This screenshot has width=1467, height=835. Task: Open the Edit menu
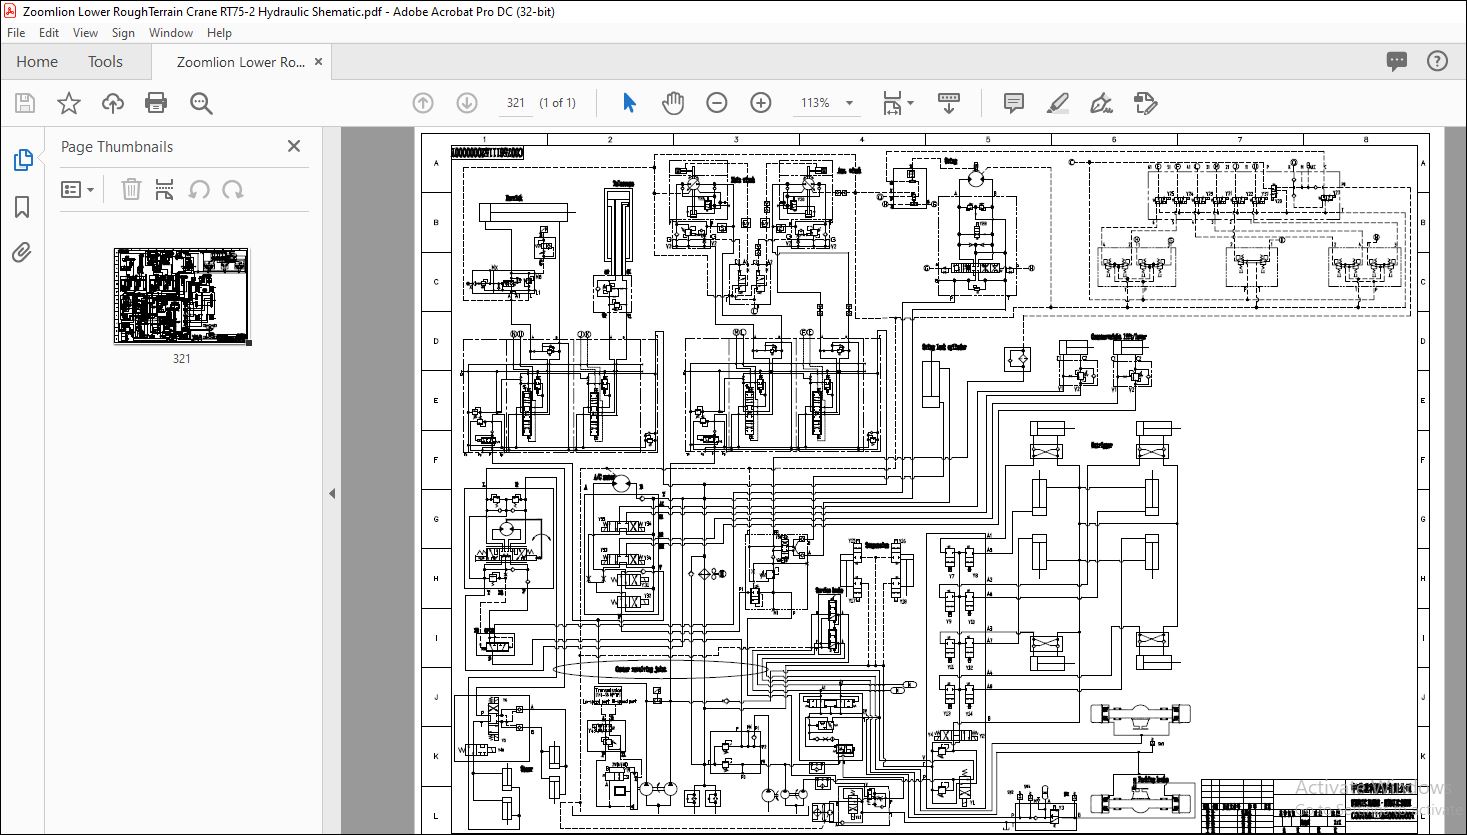tap(49, 32)
